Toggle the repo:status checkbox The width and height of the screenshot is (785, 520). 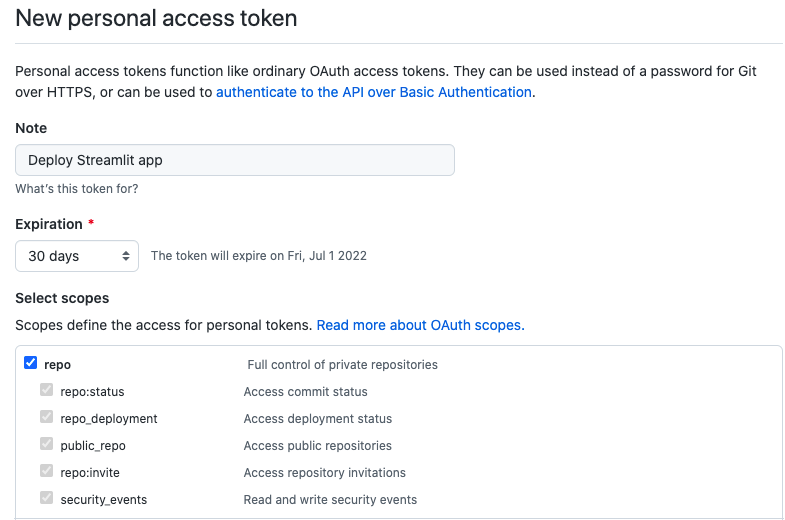click(x=46, y=391)
